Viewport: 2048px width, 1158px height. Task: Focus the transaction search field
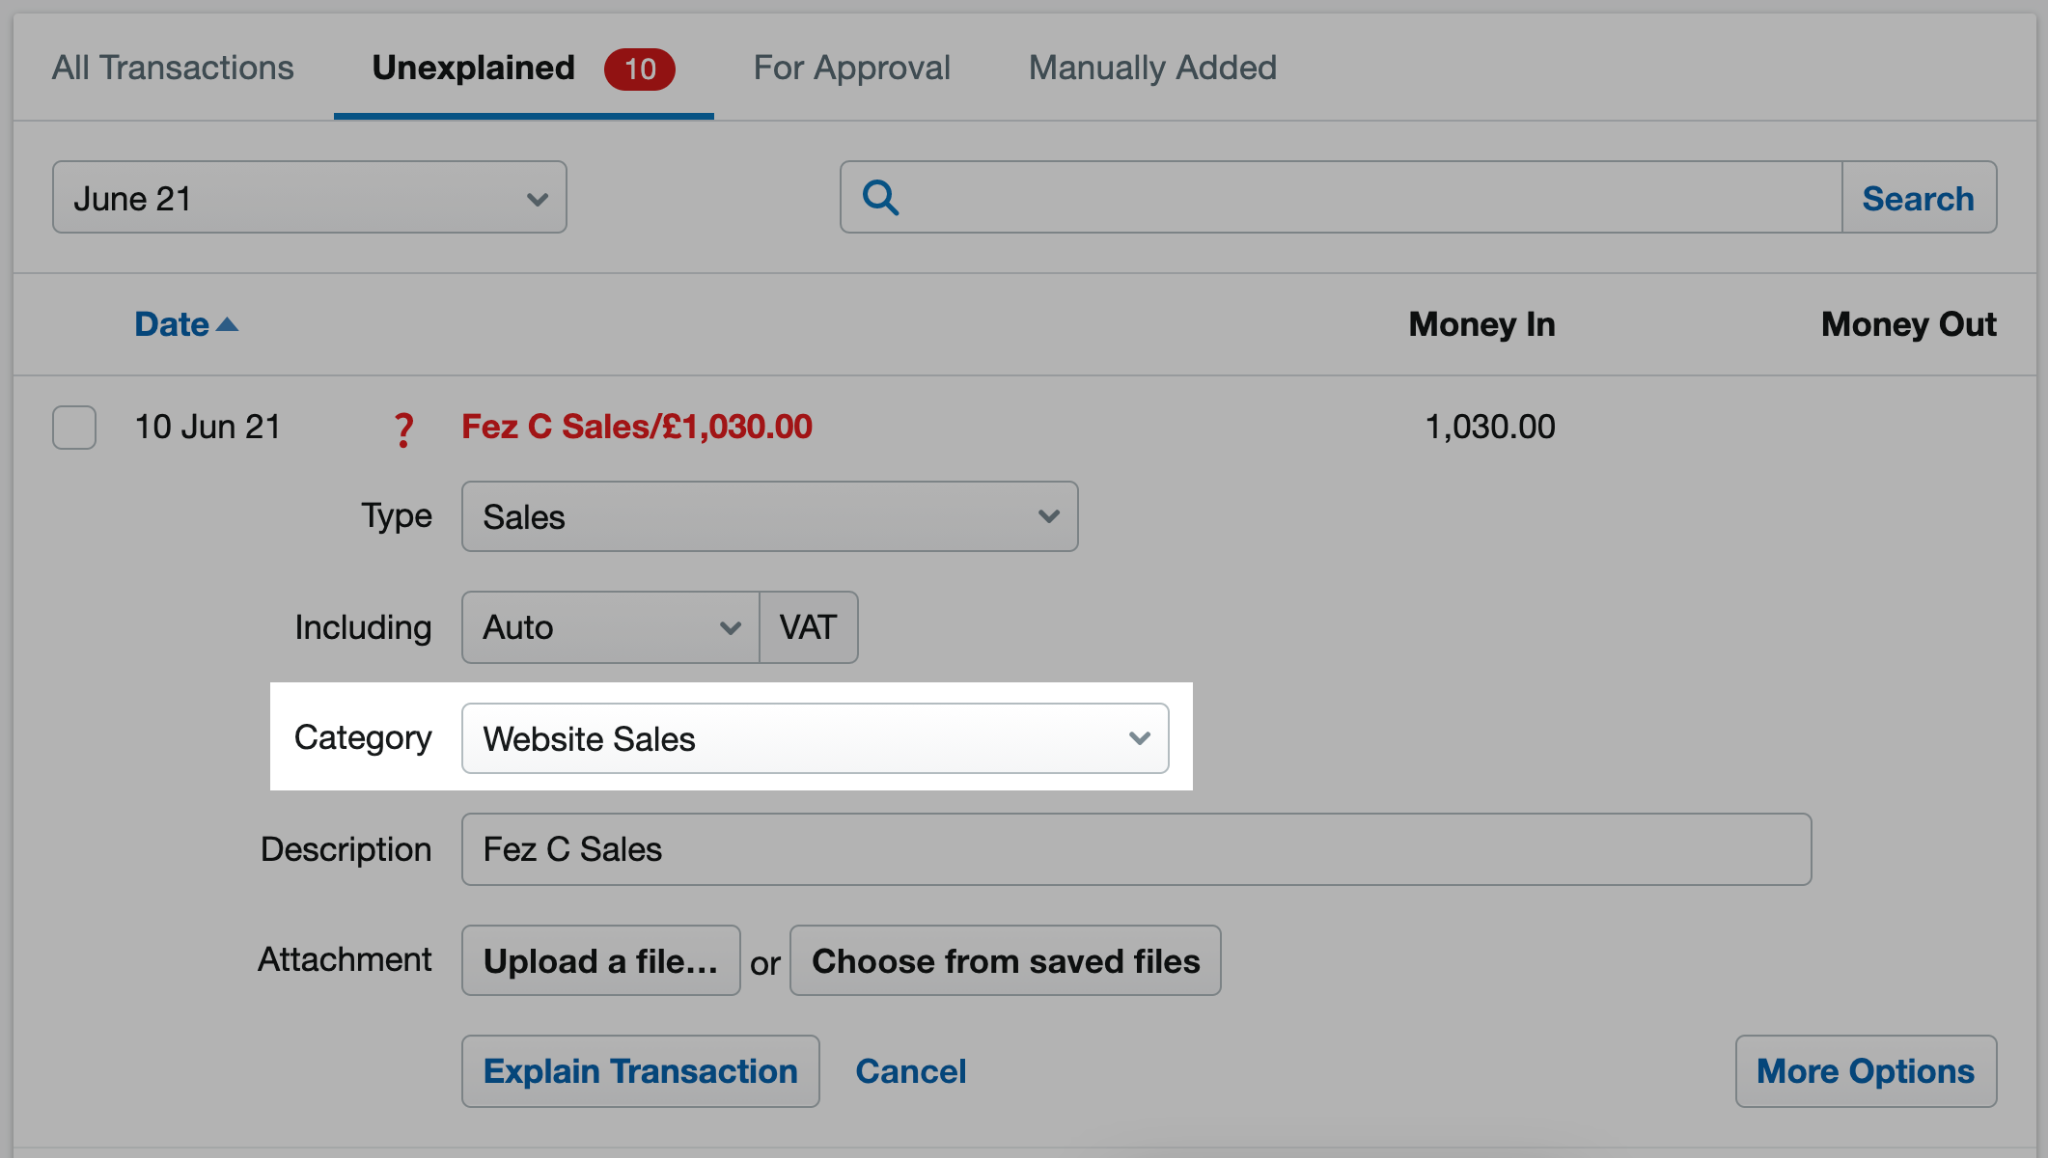pyautogui.click(x=1341, y=198)
